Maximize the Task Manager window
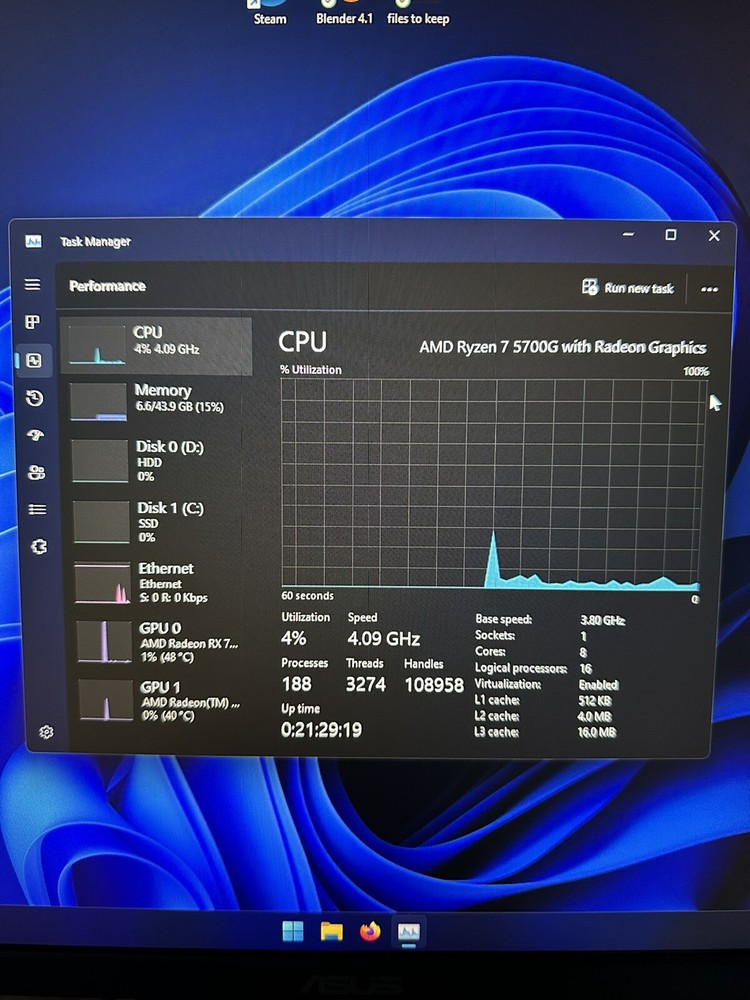This screenshot has width=750, height=1000. tap(670, 235)
